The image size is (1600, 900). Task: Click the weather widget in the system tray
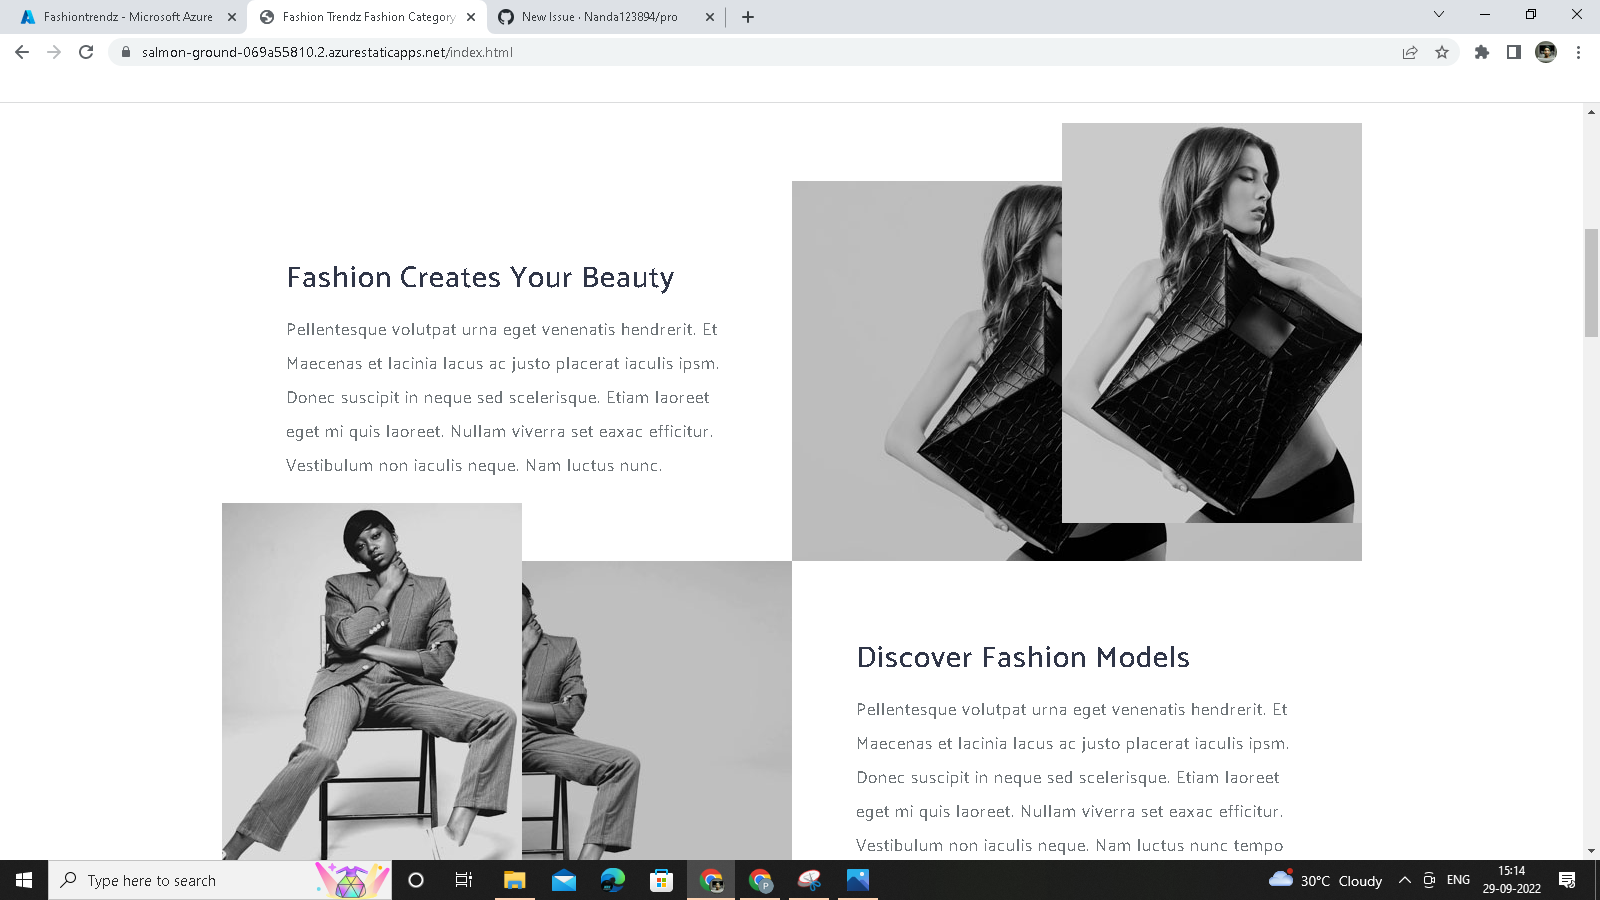[1325, 880]
